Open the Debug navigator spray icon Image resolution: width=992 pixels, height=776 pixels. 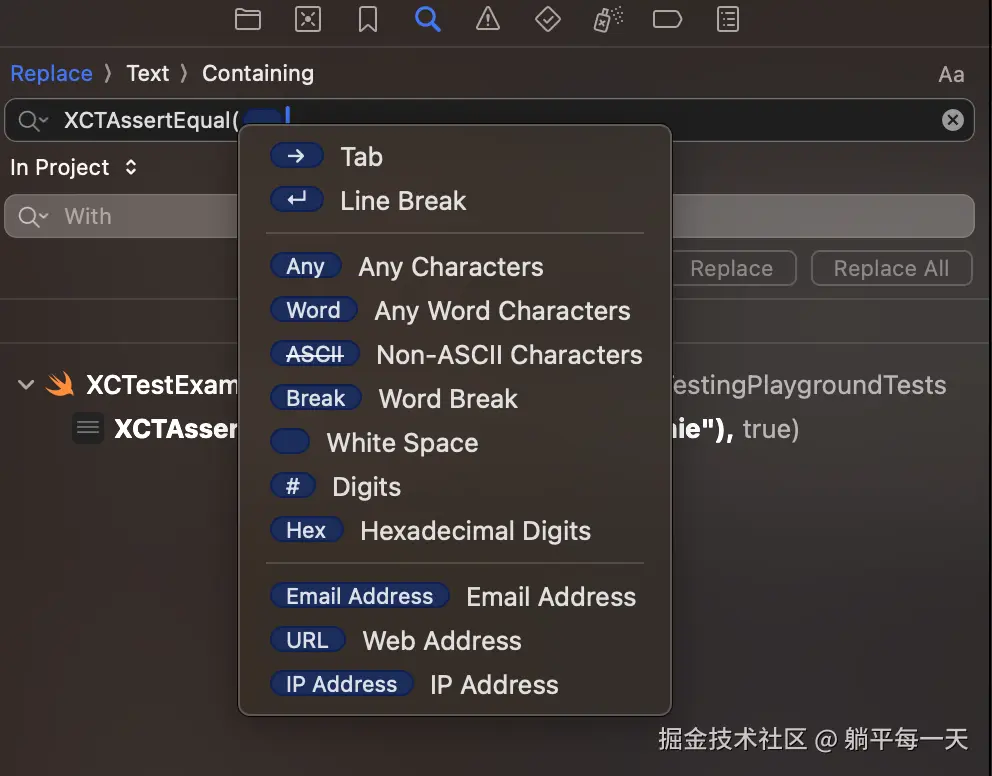pyautogui.click(x=607, y=19)
